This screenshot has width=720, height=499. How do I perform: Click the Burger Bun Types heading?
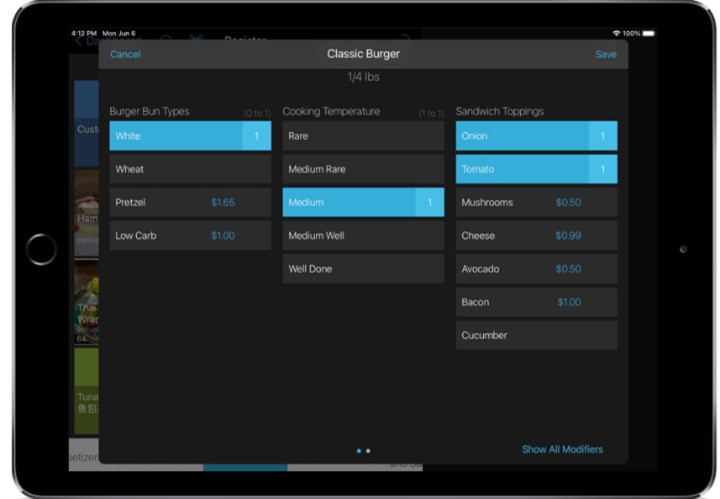(x=149, y=111)
